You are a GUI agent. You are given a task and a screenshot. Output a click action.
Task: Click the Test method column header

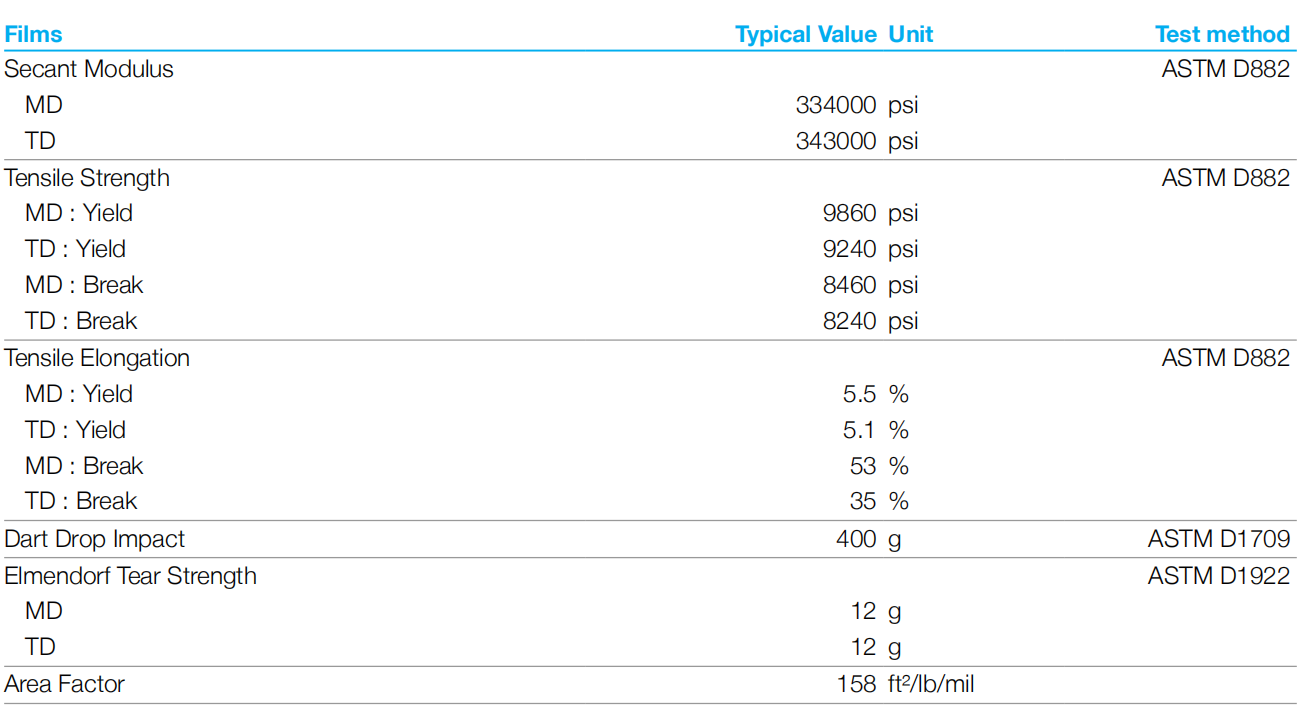[1222, 34]
